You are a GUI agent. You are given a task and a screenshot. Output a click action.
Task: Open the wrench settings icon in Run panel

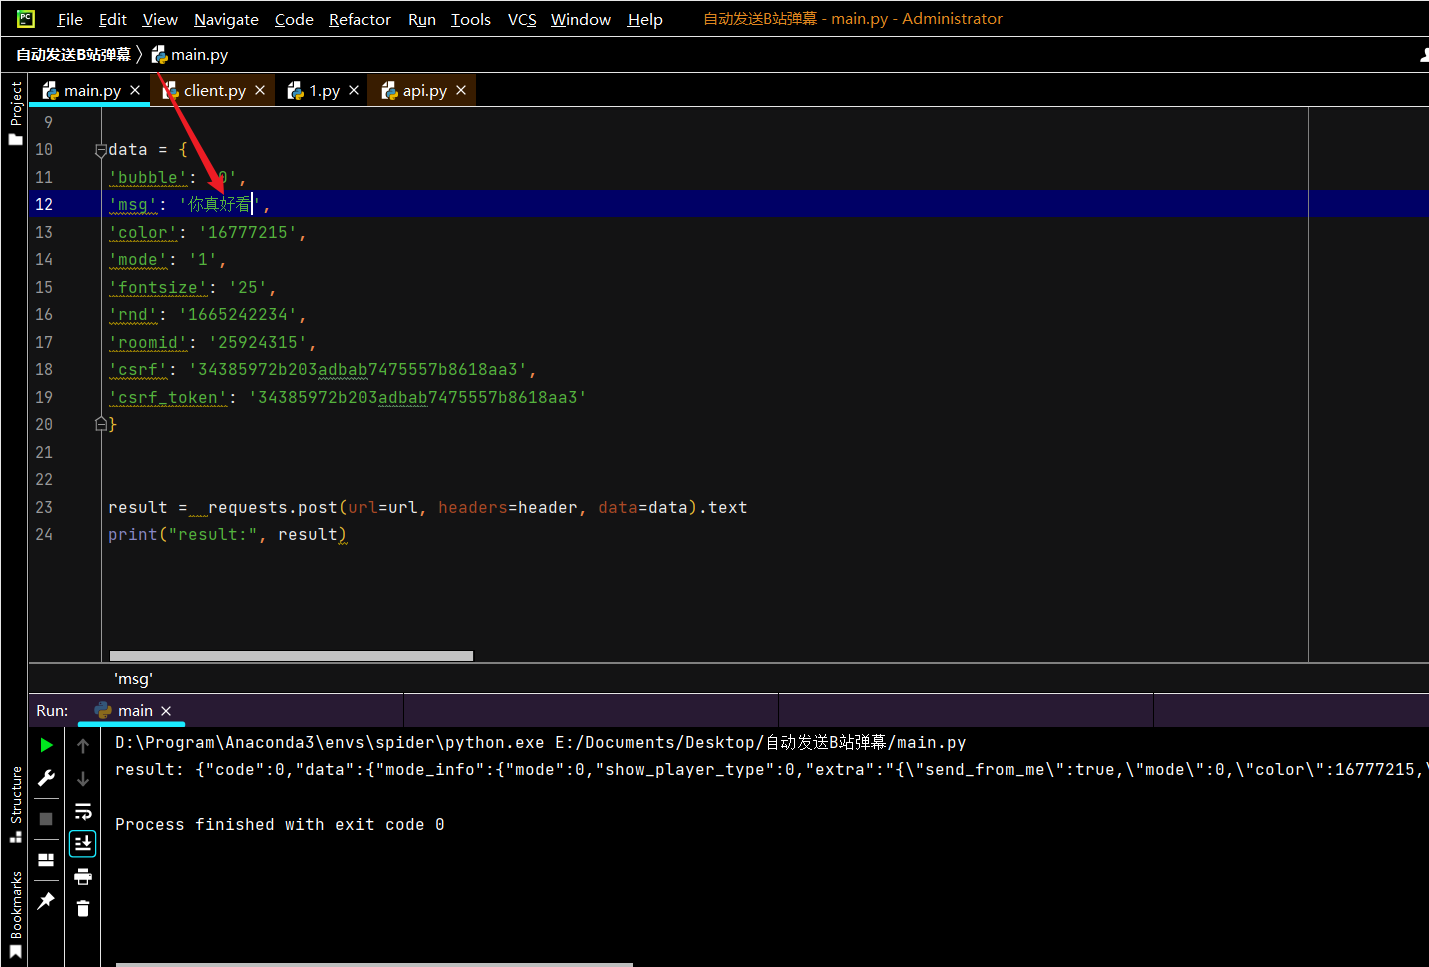46,778
